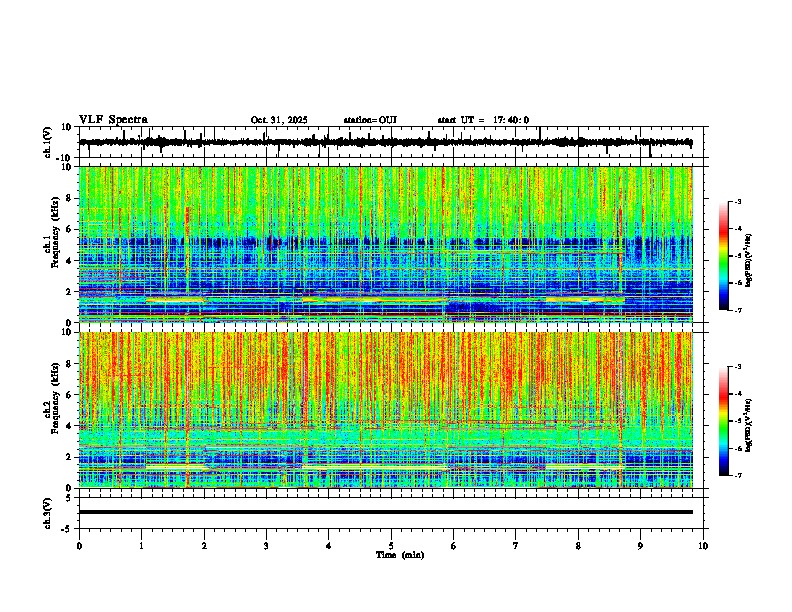
Task: Click the "-7" tick on ch.1 color bar
Action: point(737,310)
